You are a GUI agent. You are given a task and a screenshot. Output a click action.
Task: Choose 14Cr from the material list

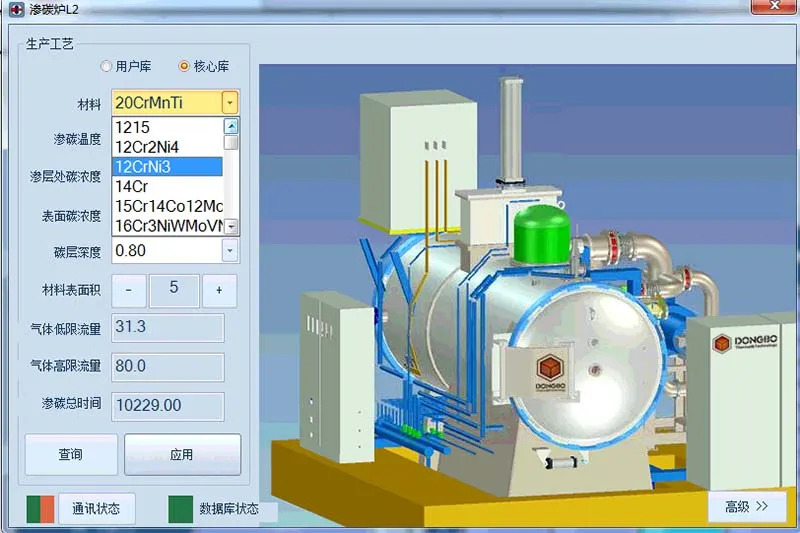pos(167,186)
